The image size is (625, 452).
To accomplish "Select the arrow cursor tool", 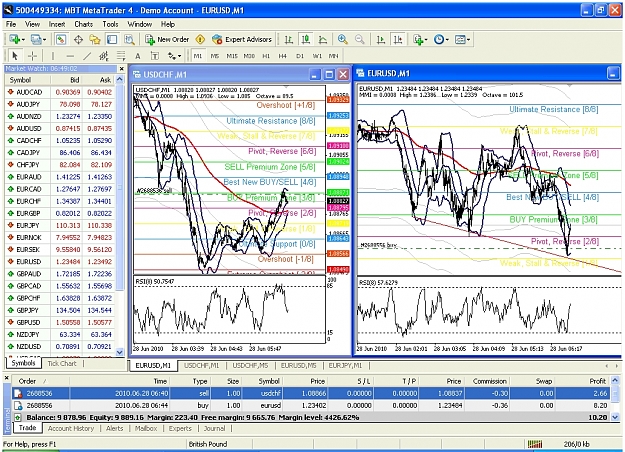I will [15, 56].
